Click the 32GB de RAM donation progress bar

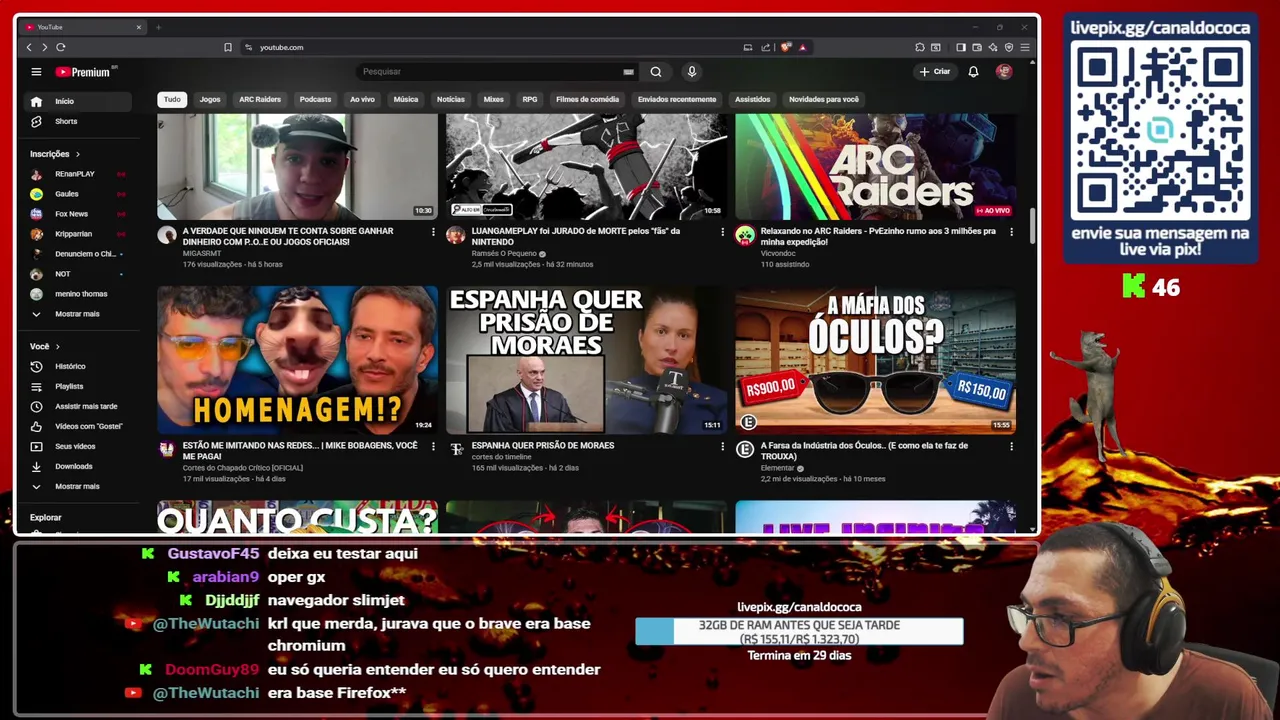tap(799, 631)
